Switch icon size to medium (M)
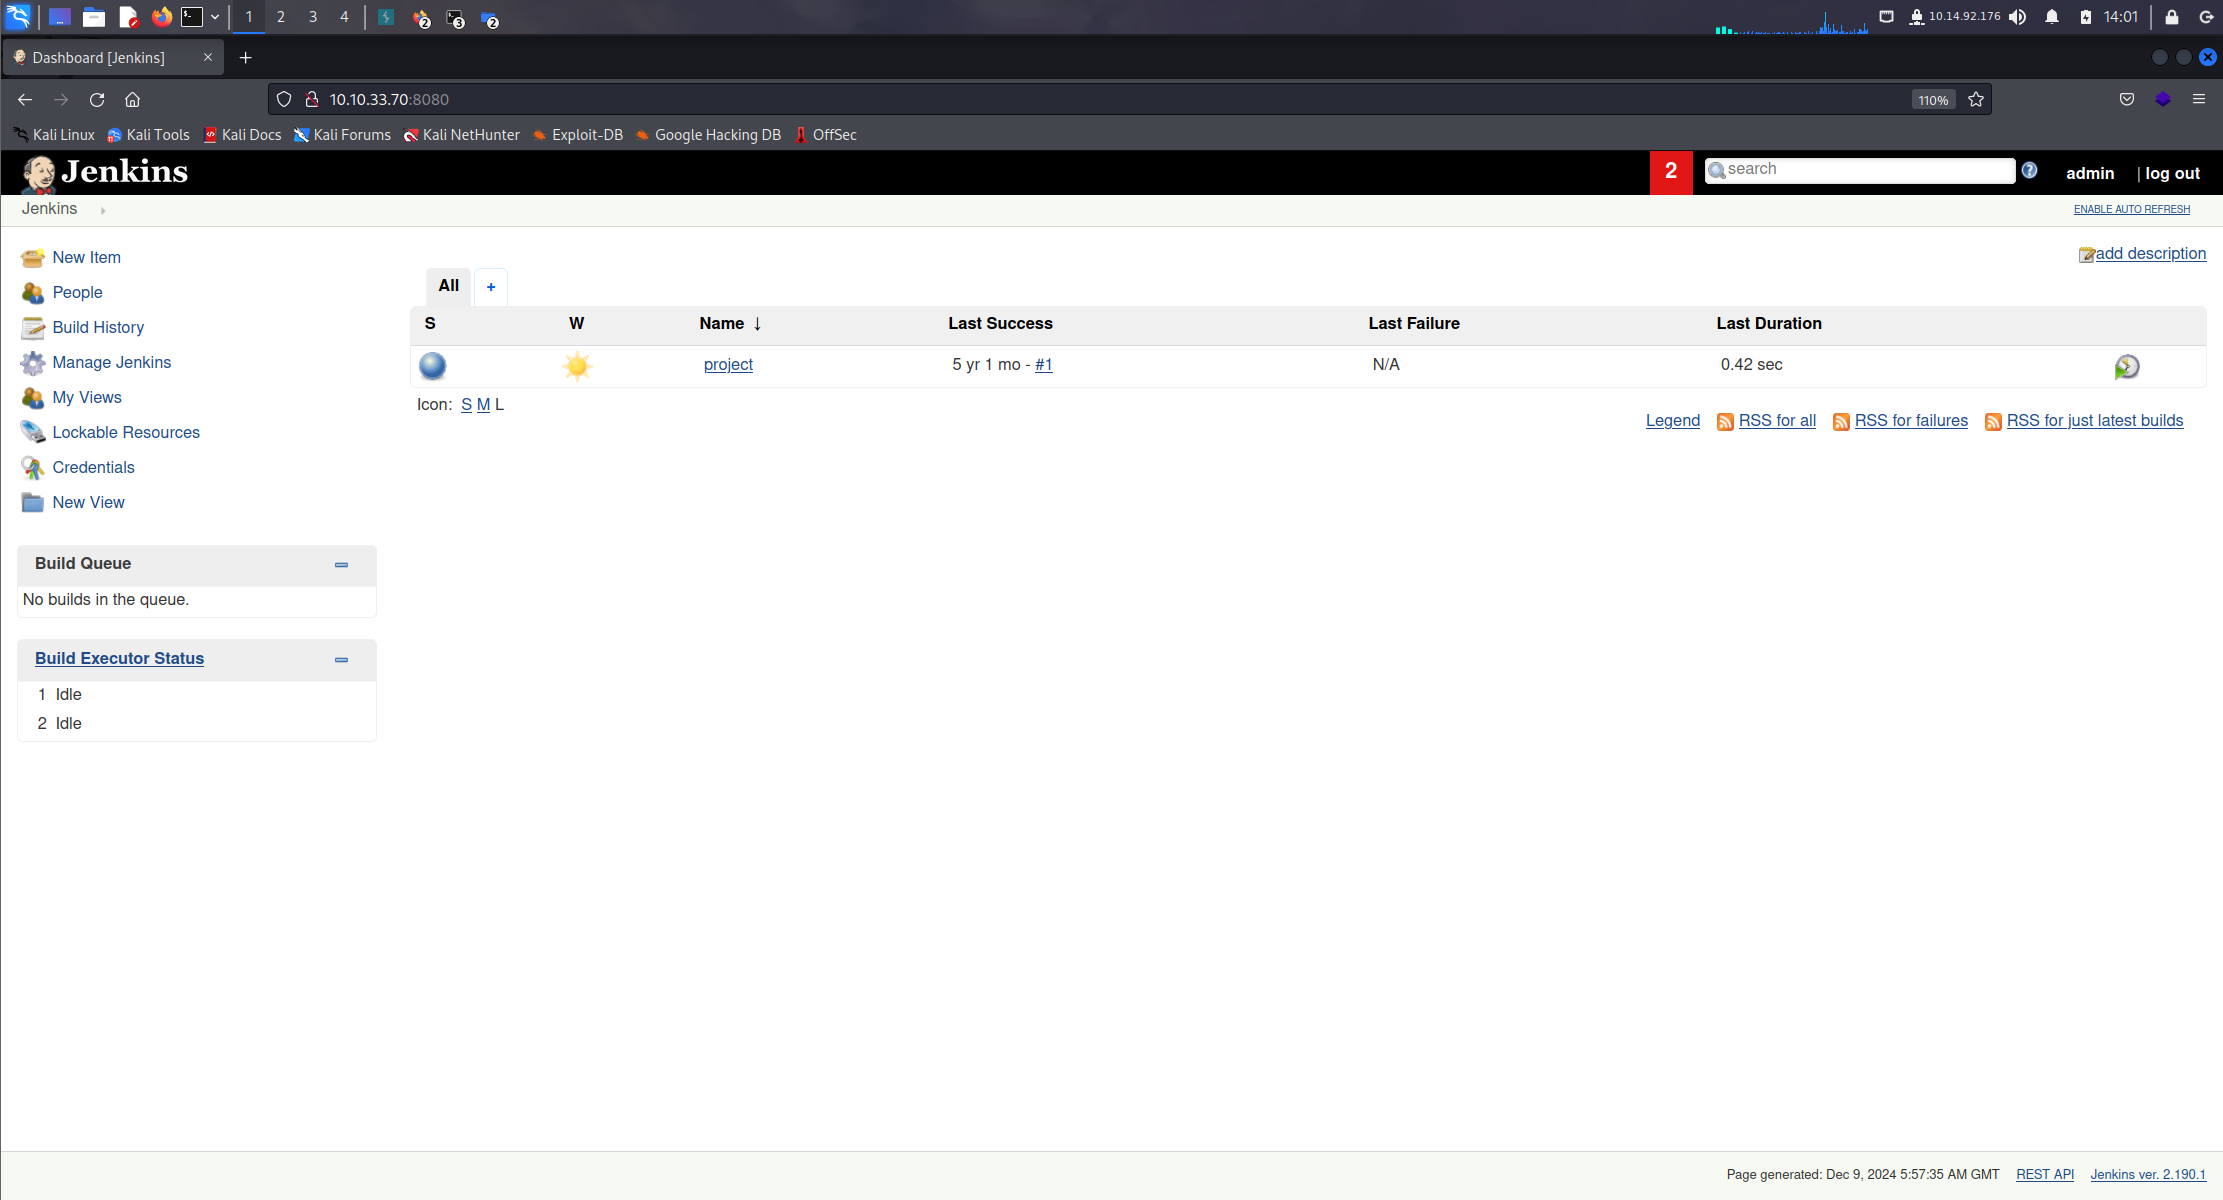Screen dimensions: 2223x1200 (483, 405)
